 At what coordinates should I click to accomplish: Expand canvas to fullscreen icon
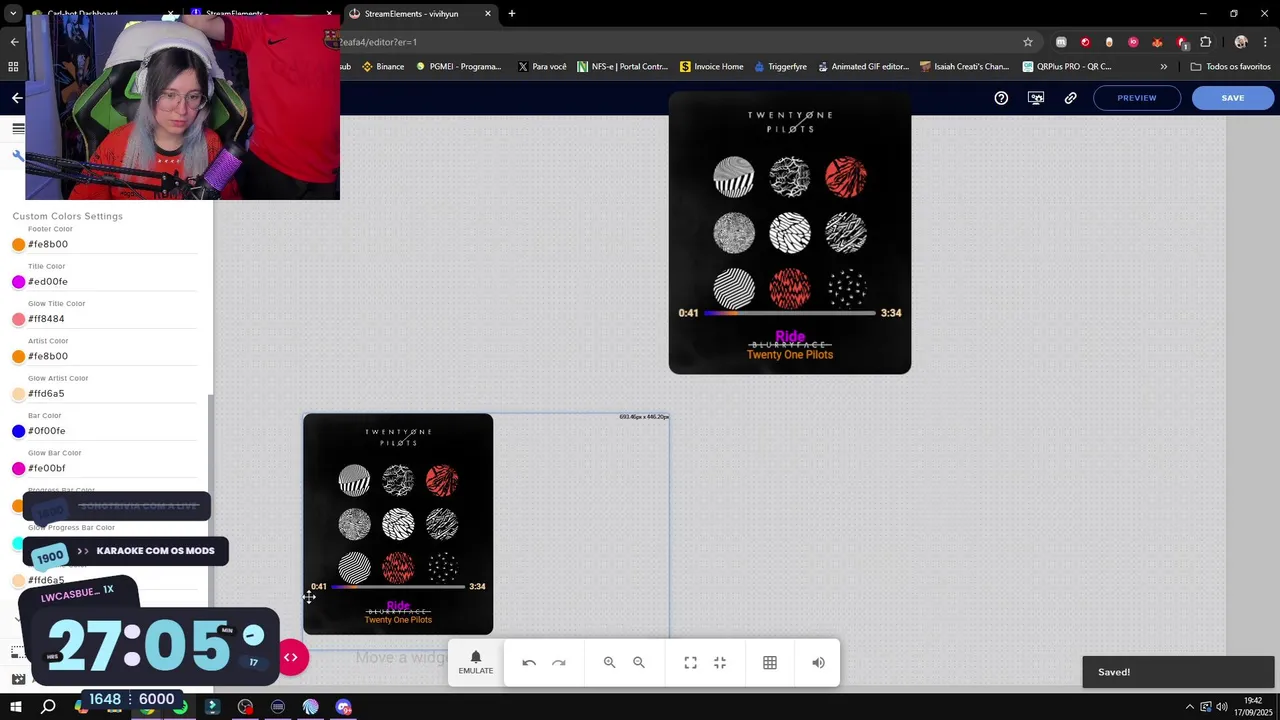click(x=690, y=662)
